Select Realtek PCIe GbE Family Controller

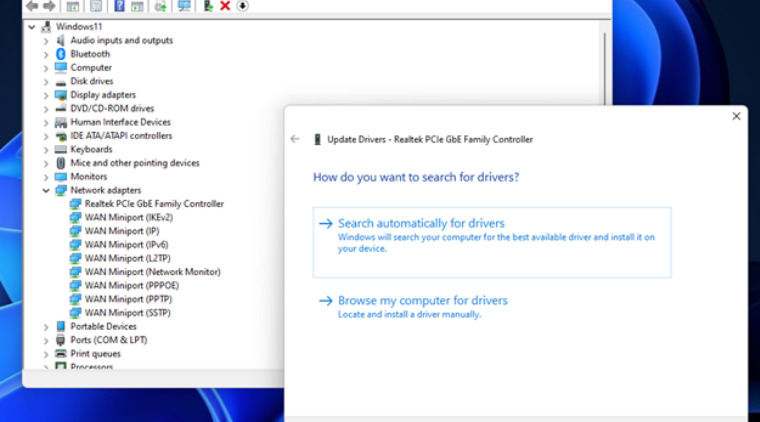tap(154, 203)
